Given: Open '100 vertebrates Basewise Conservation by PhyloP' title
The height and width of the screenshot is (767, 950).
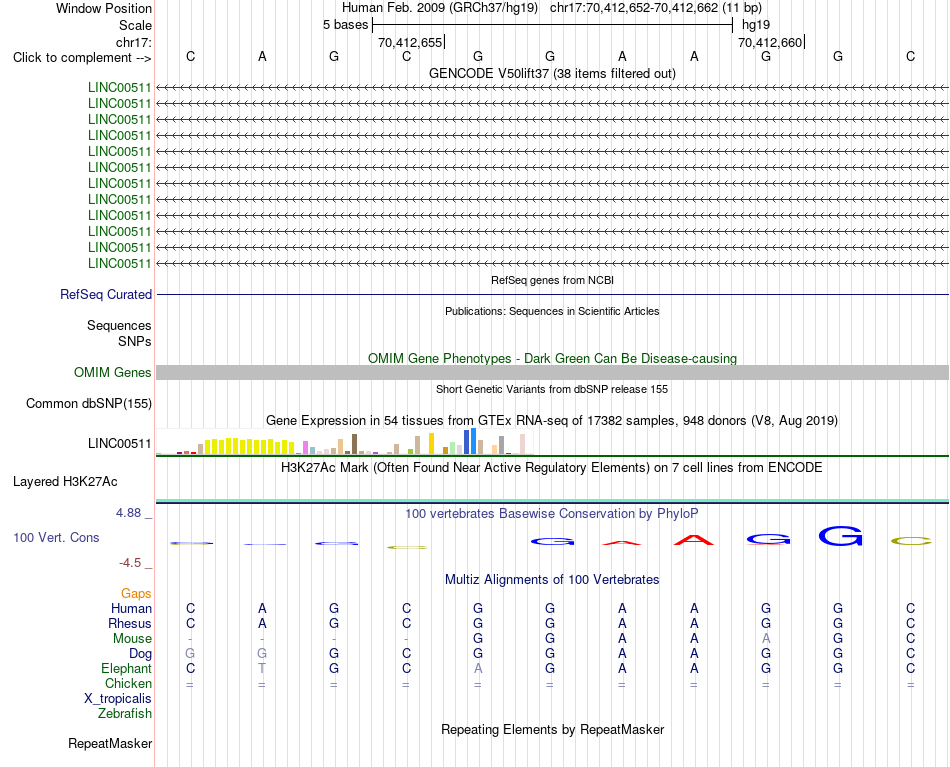Looking at the screenshot, I should 552,514.
